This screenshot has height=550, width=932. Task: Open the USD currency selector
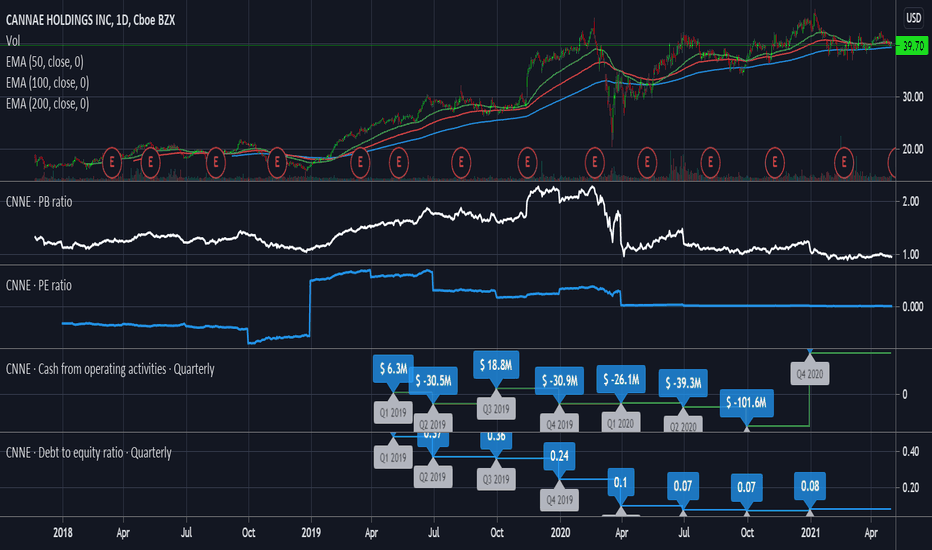[x=914, y=18]
